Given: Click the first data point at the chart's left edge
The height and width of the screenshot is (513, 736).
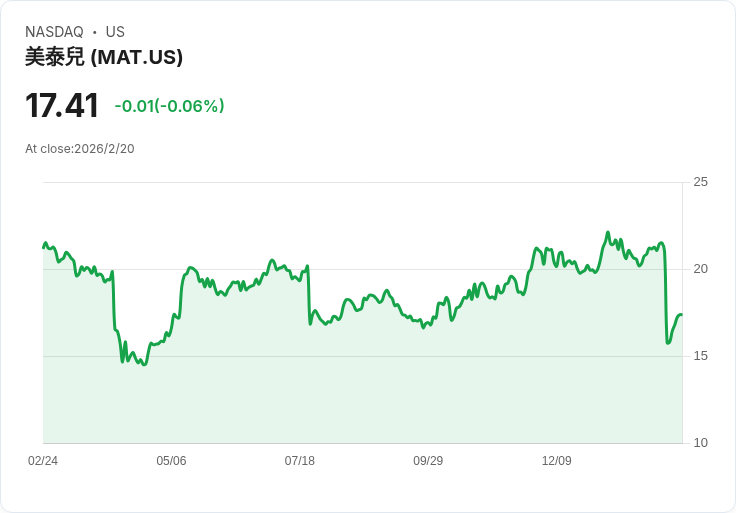Looking at the screenshot, I should tap(43, 246).
